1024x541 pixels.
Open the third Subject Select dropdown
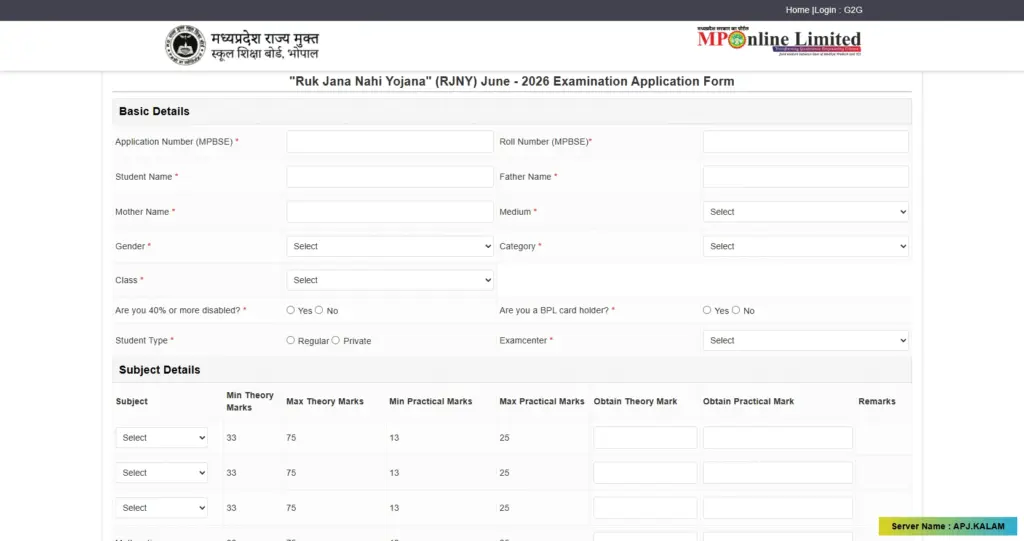point(161,508)
